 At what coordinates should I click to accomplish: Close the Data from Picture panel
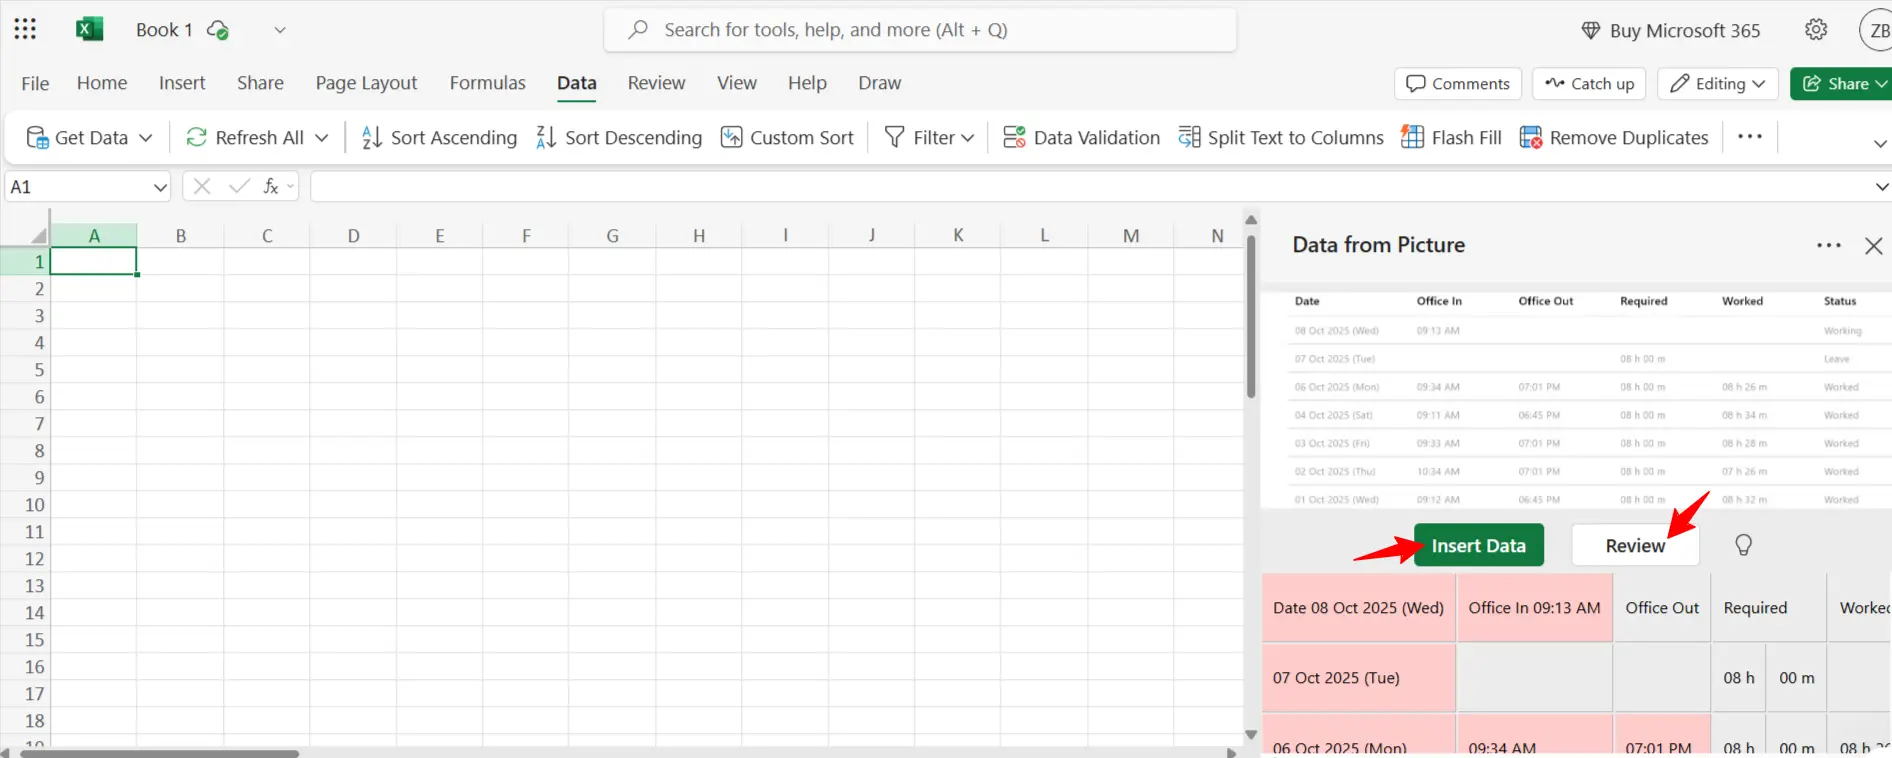tap(1873, 246)
